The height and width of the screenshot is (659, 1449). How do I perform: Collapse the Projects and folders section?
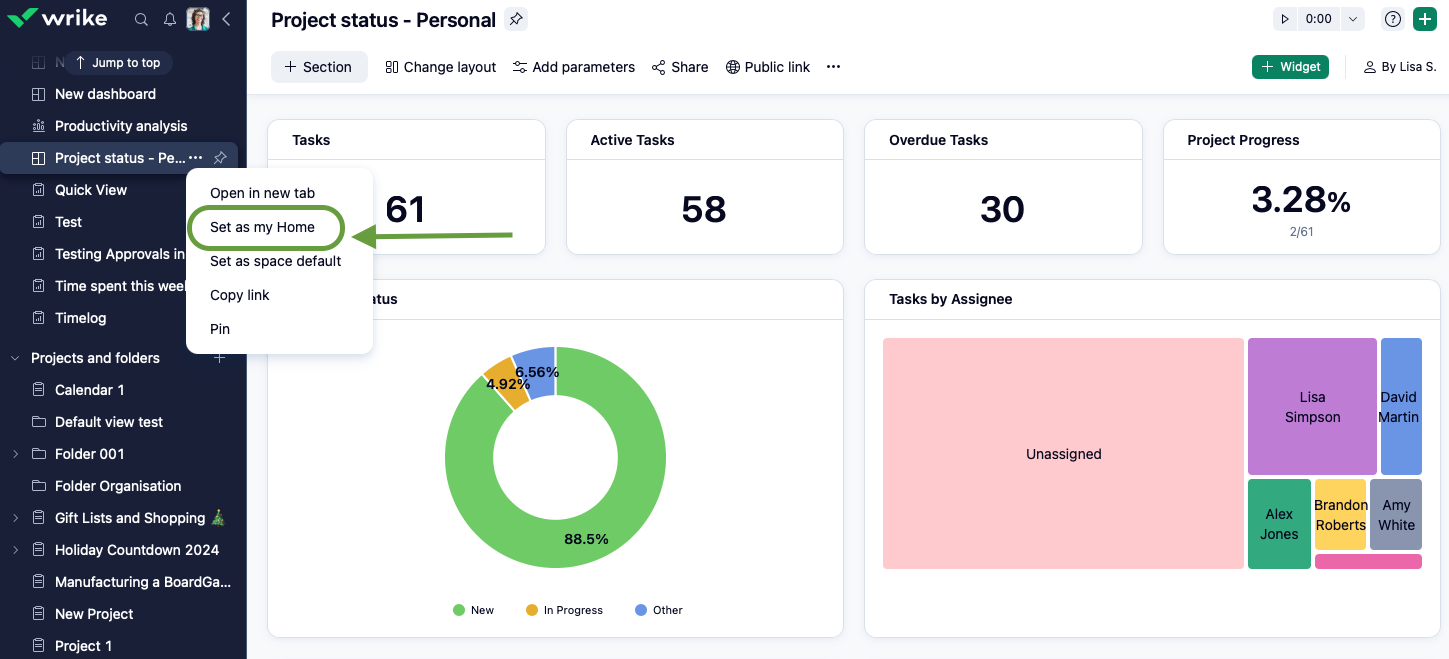coord(15,358)
